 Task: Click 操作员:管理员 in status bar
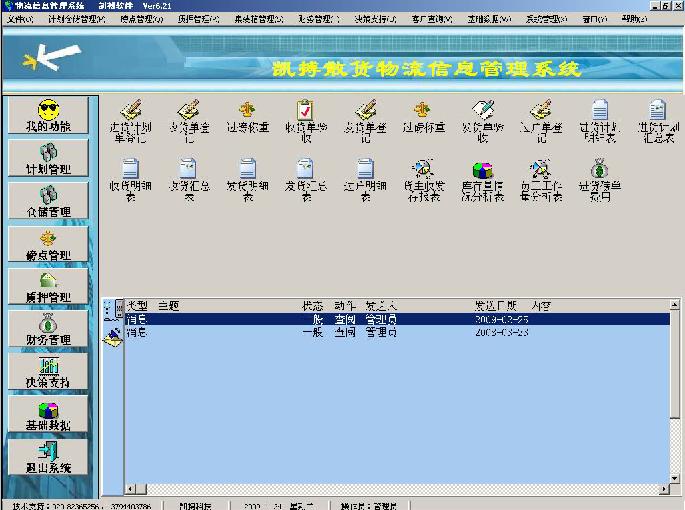tap(368, 506)
